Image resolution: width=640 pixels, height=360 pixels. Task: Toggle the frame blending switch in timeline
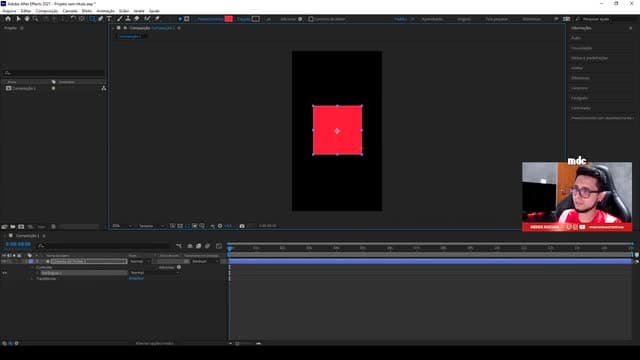tap(198, 246)
